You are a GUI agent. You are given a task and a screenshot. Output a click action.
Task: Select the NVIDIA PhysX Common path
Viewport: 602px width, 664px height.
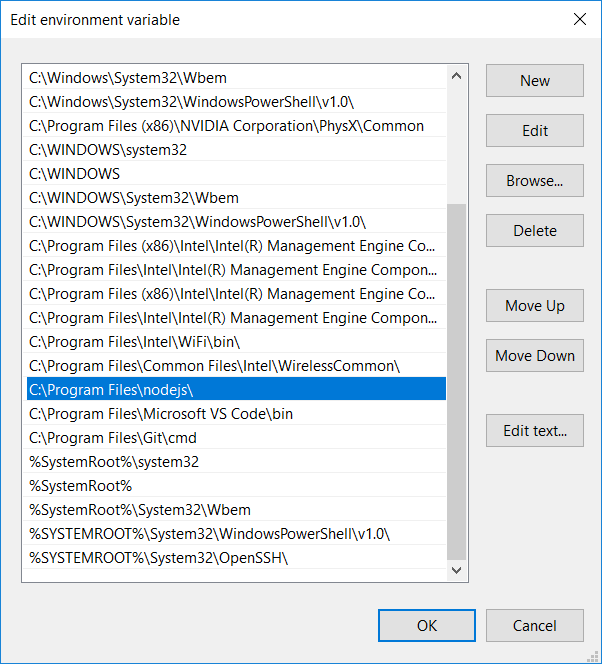236,126
